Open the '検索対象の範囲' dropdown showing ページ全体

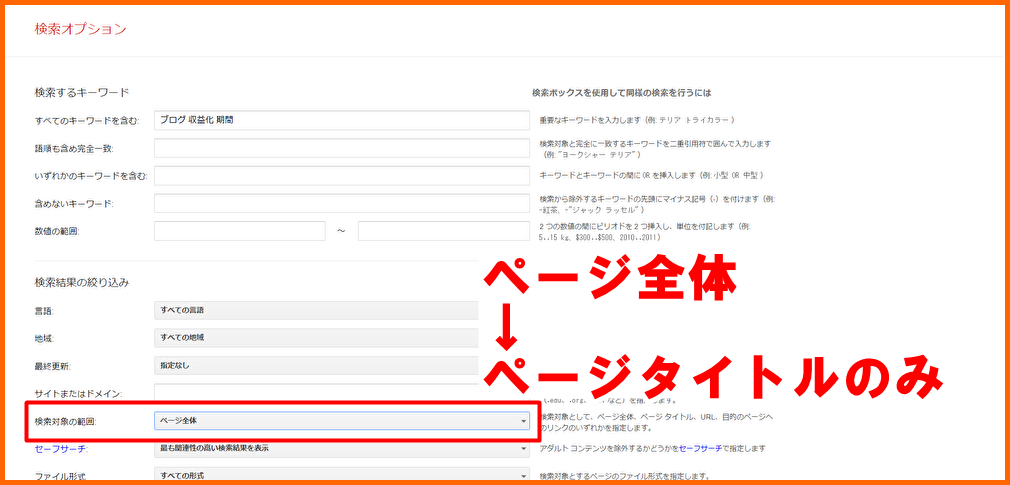(x=341, y=421)
